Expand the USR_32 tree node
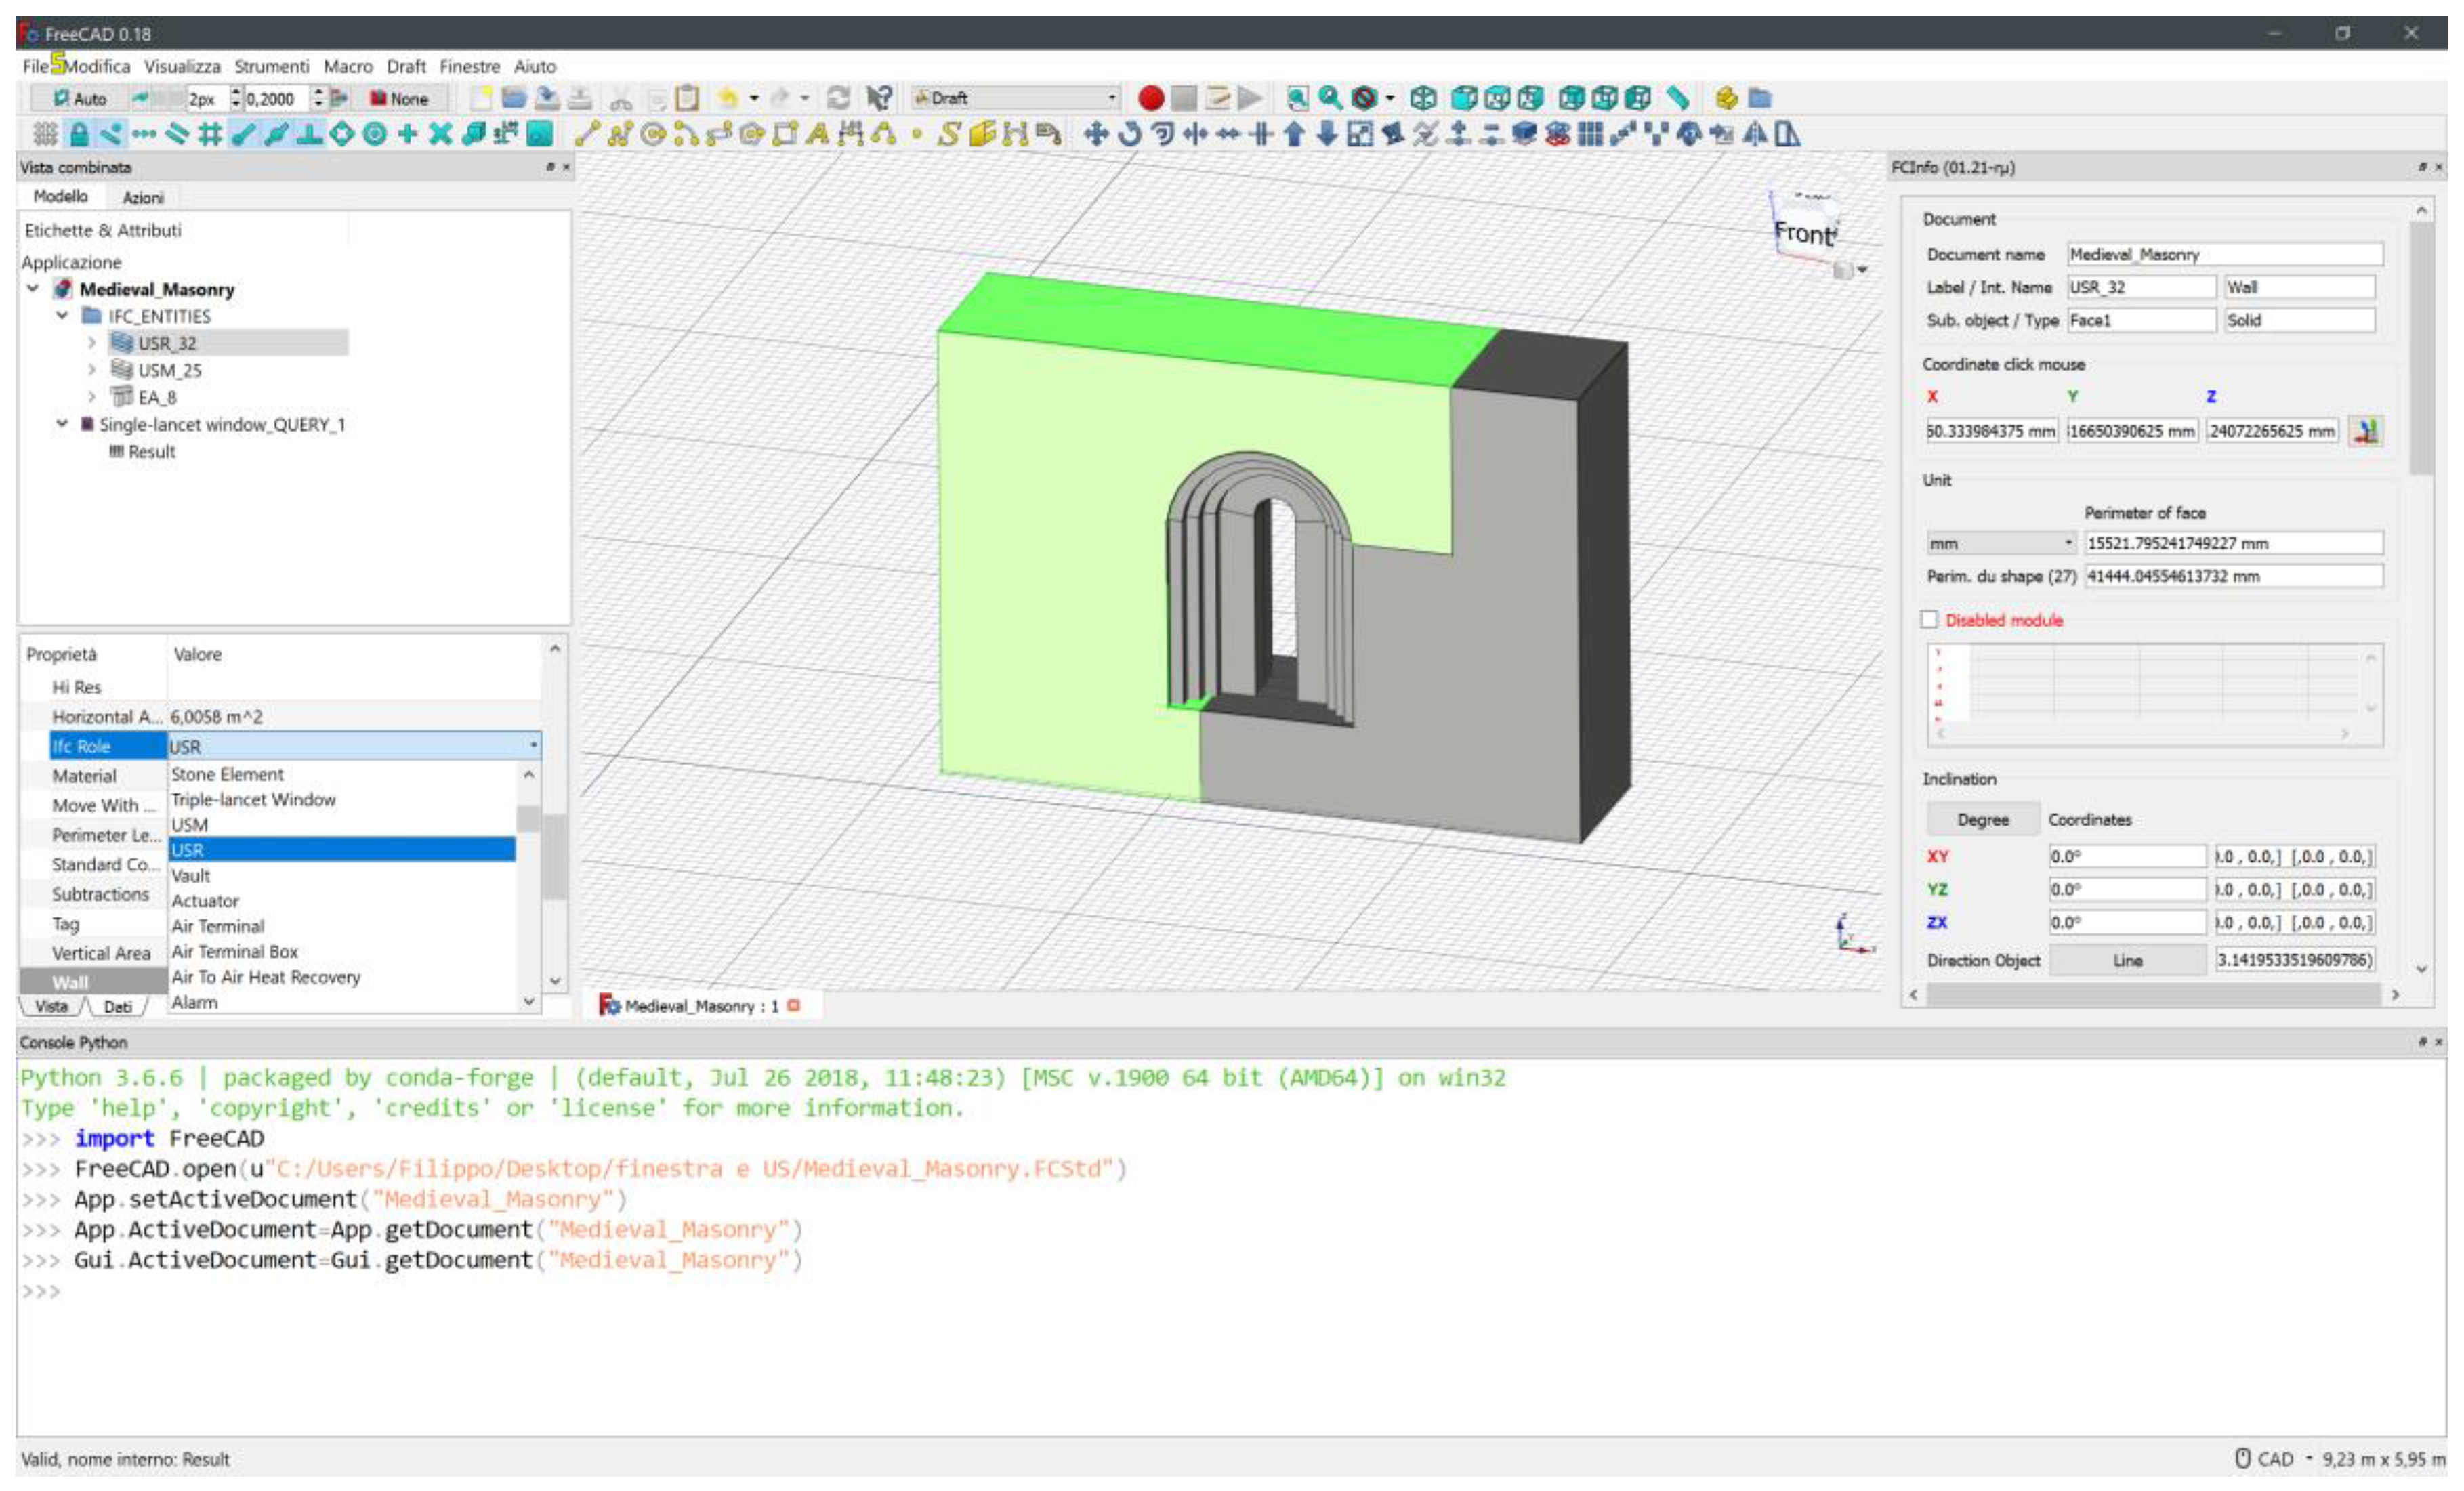 point(92,343)
